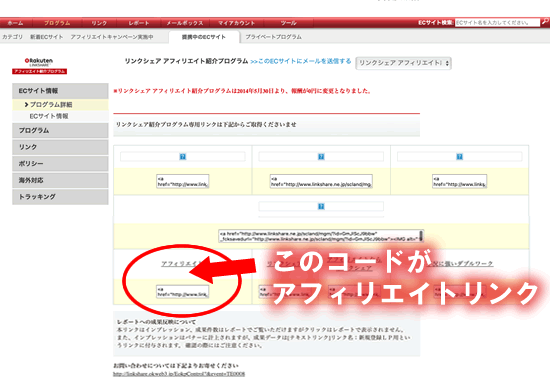Switch to the アフィリエイトキャンペーン実施中 tab
The image size is (550, 379).
click(112, 37)
